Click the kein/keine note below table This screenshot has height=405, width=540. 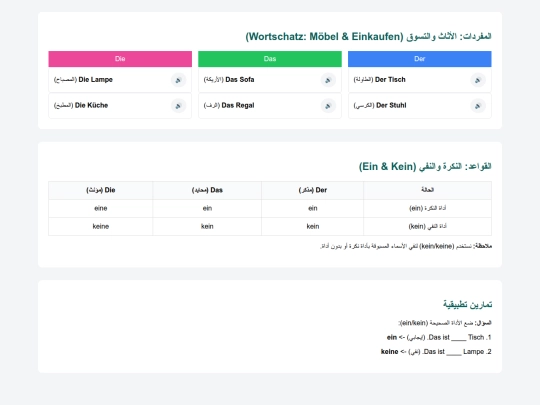[406, 246]
